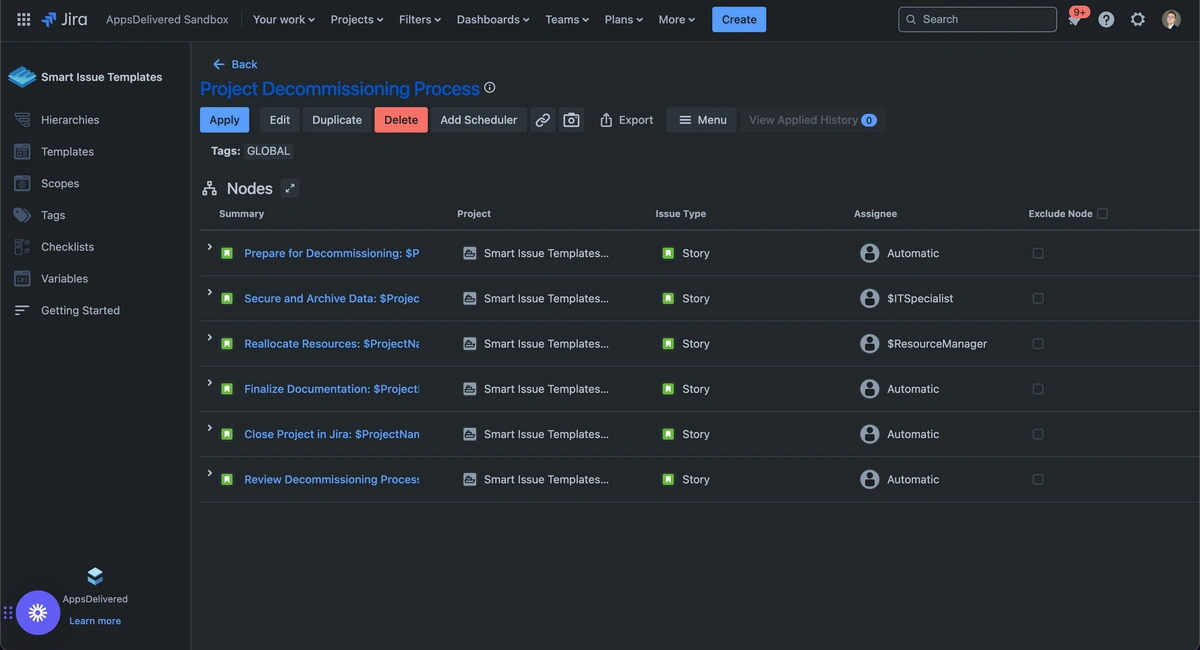This screenshot has width=1200, height=650.
Task: Toggle the Exclude Node header checkbox
Action: tap(1102, 213)
